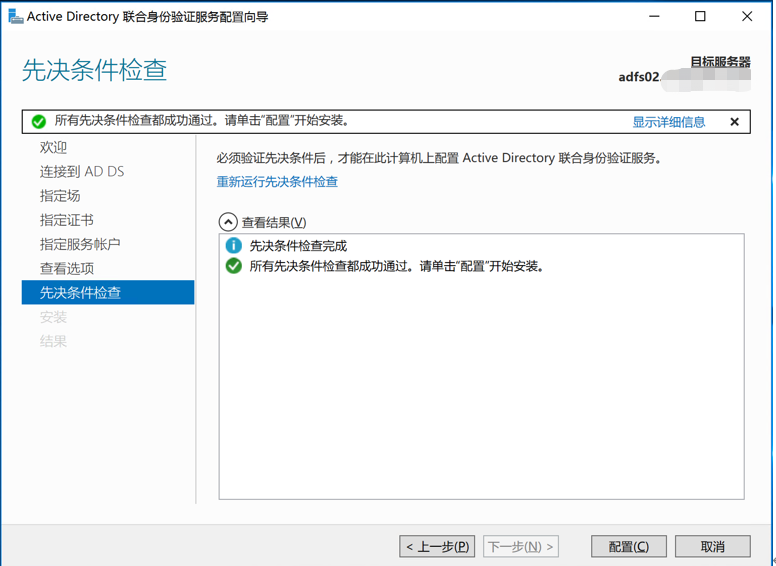
Task: Click the disabled 安装 step
Action: [x=53, y=317]
